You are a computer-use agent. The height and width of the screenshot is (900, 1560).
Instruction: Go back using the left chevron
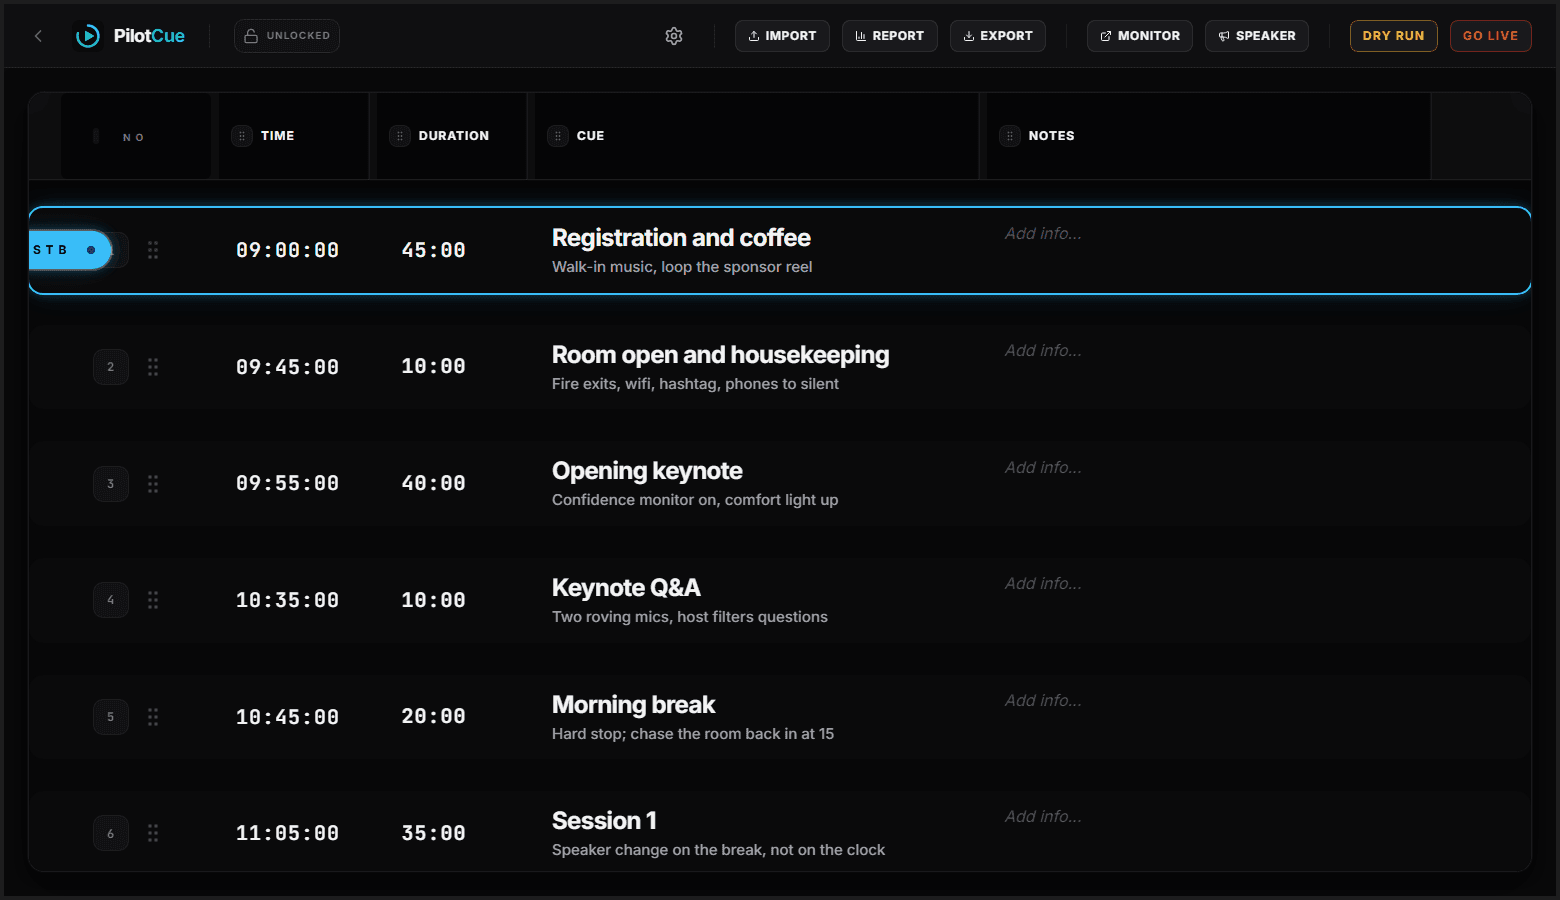pos(38,36)
